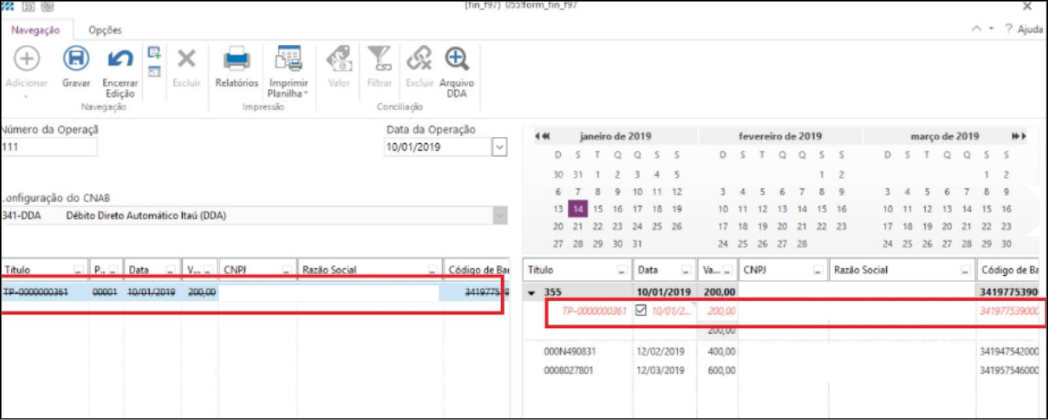Select day 14 in janeiro de 2019
The width and height of the screenshot is (1048, 420).
[577, 209]
